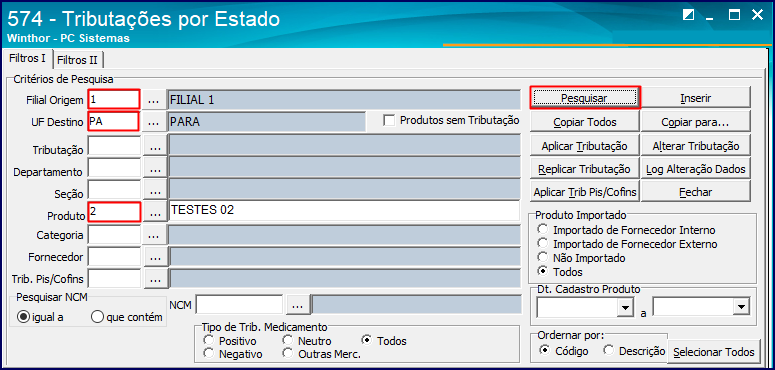Select Neutro medicamento type

coord(288,340)
